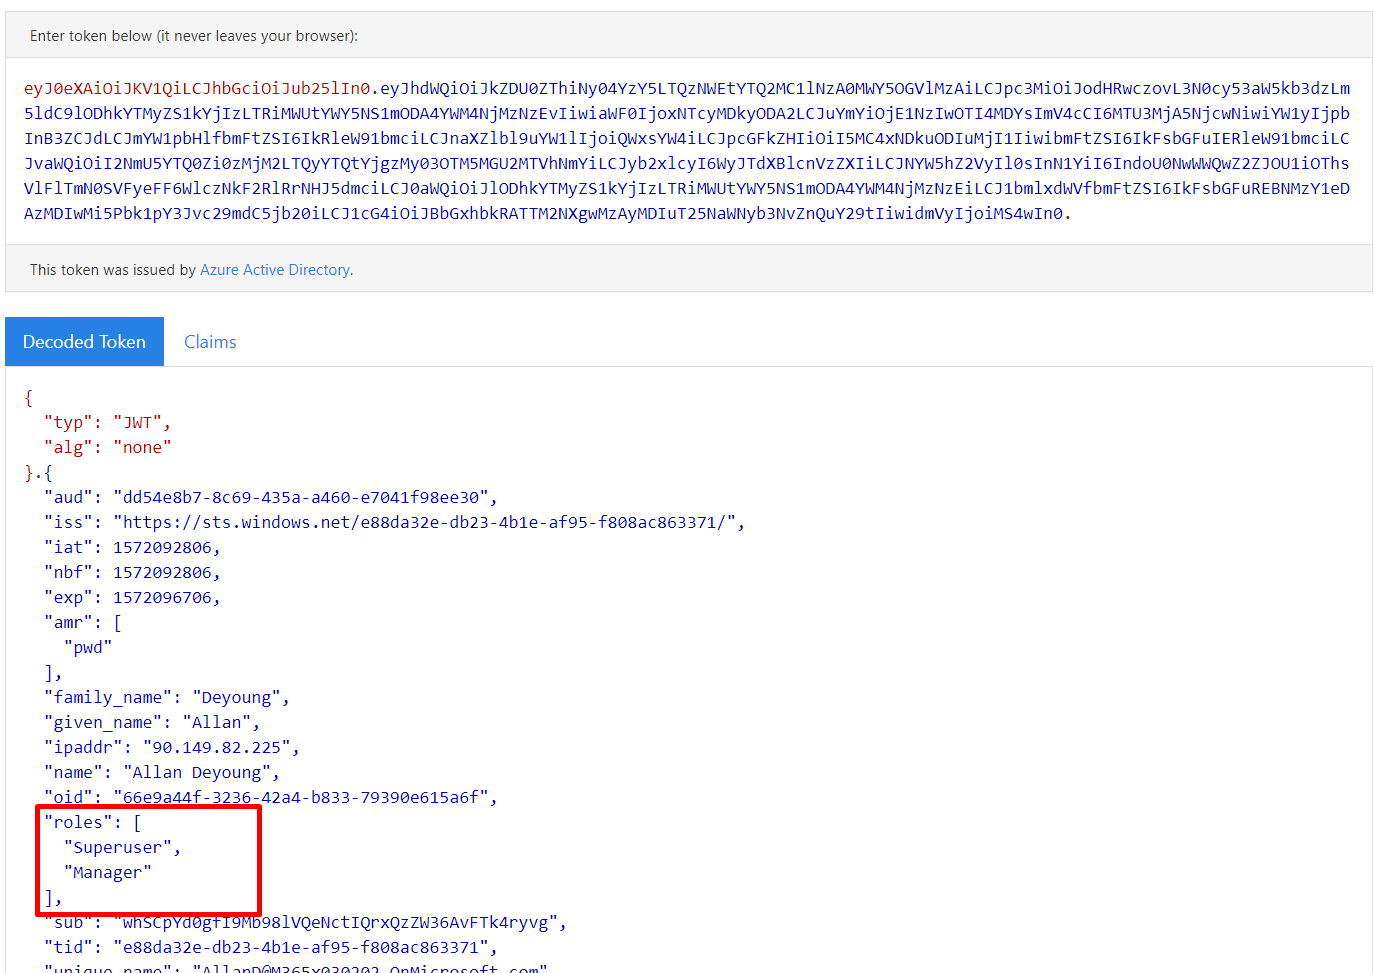Select the Decoded Token tab
The height and width of the screenshot is (973, 1374).
click(84, 341)
